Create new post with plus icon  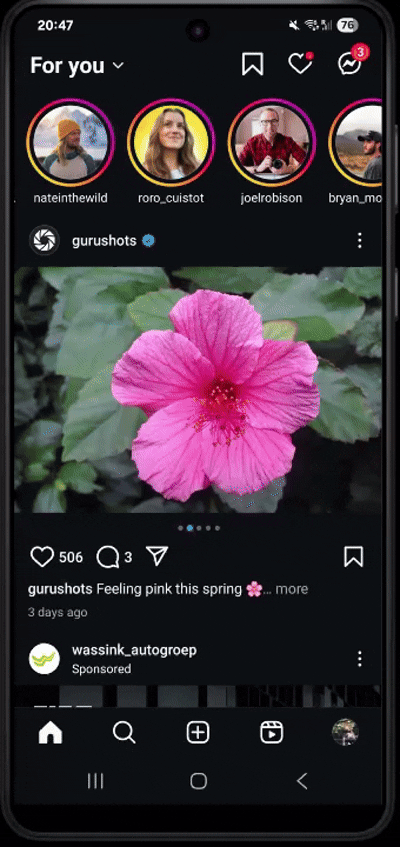pos(198,733)
